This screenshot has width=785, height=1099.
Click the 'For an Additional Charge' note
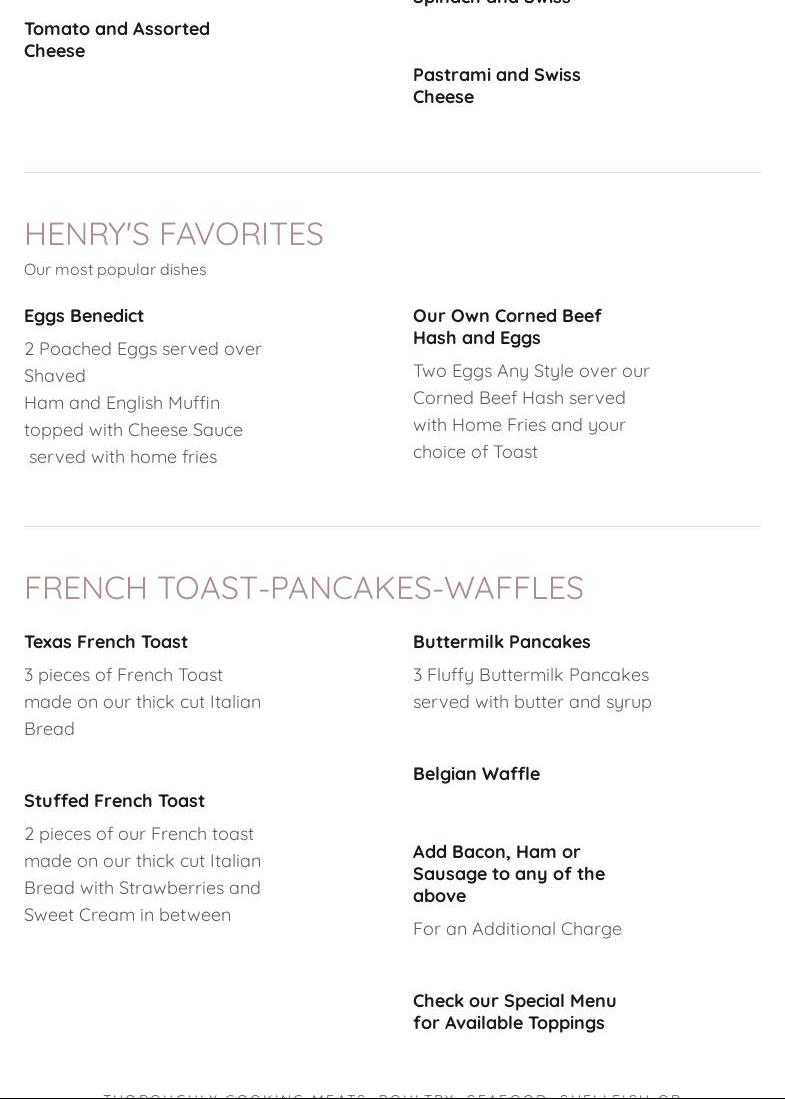pyautogui.click(x=517, y=929)
